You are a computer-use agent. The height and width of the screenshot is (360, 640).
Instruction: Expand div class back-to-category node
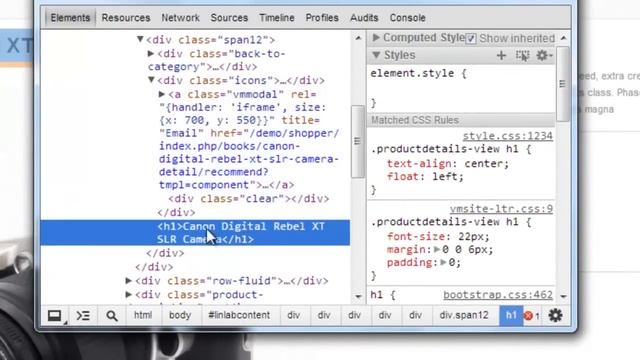(151, 53)
